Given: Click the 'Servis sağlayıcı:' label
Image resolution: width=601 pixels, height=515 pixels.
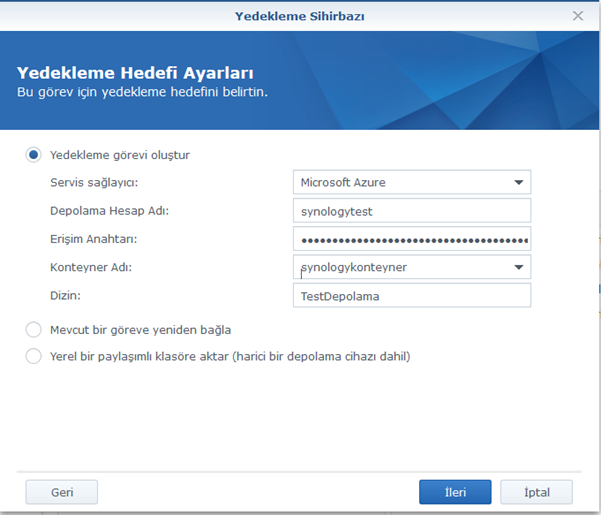Looking at the screenshot, I should 94,182.
